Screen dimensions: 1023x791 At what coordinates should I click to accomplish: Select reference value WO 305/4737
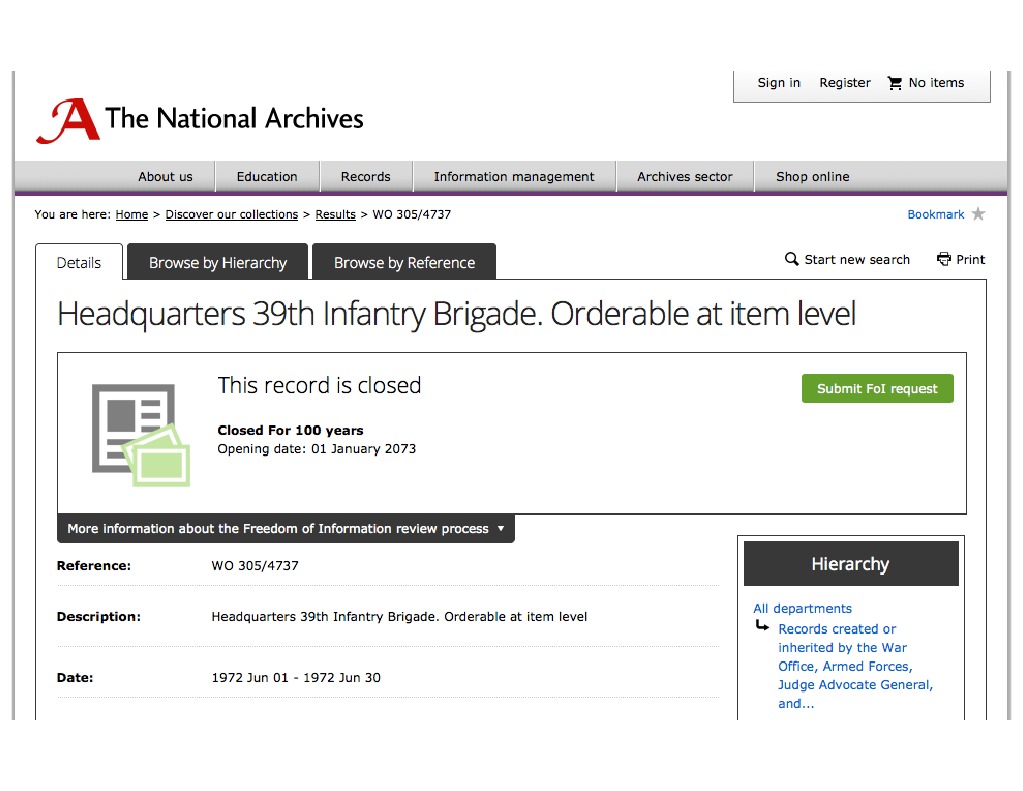(255, 566)
